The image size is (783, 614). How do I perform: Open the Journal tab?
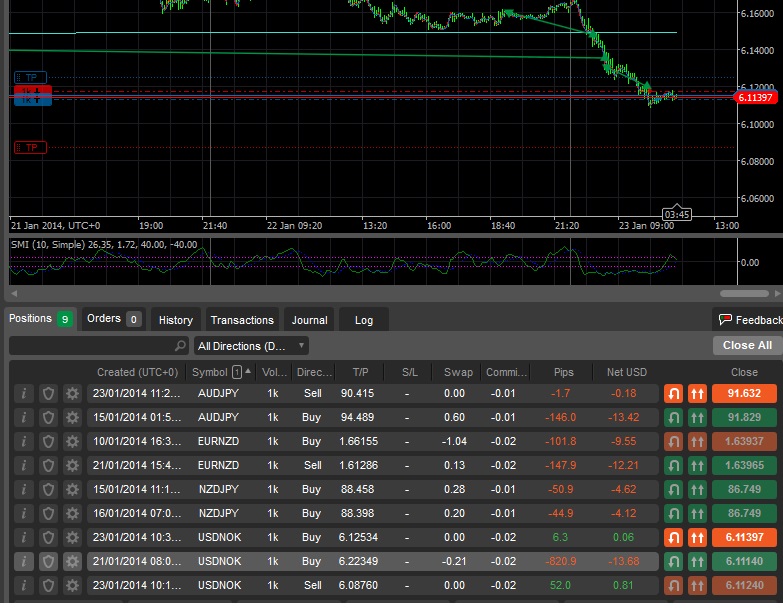pyautogui.click(x=309, y=320)
